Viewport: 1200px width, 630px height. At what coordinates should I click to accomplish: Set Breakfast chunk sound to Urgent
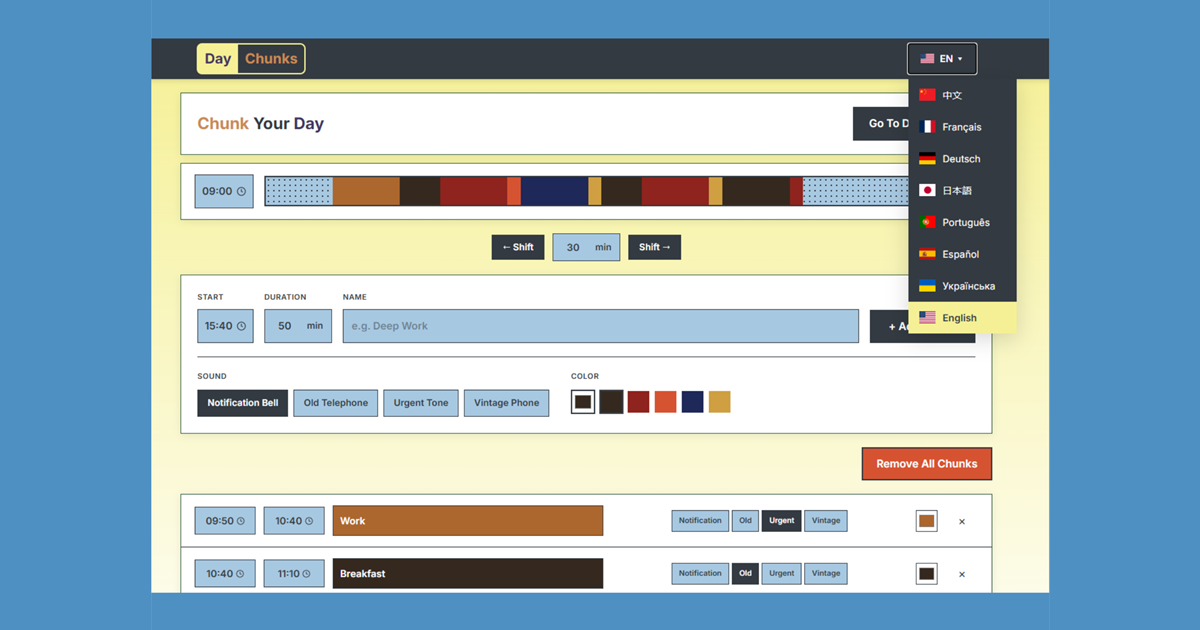click(782, 574)
